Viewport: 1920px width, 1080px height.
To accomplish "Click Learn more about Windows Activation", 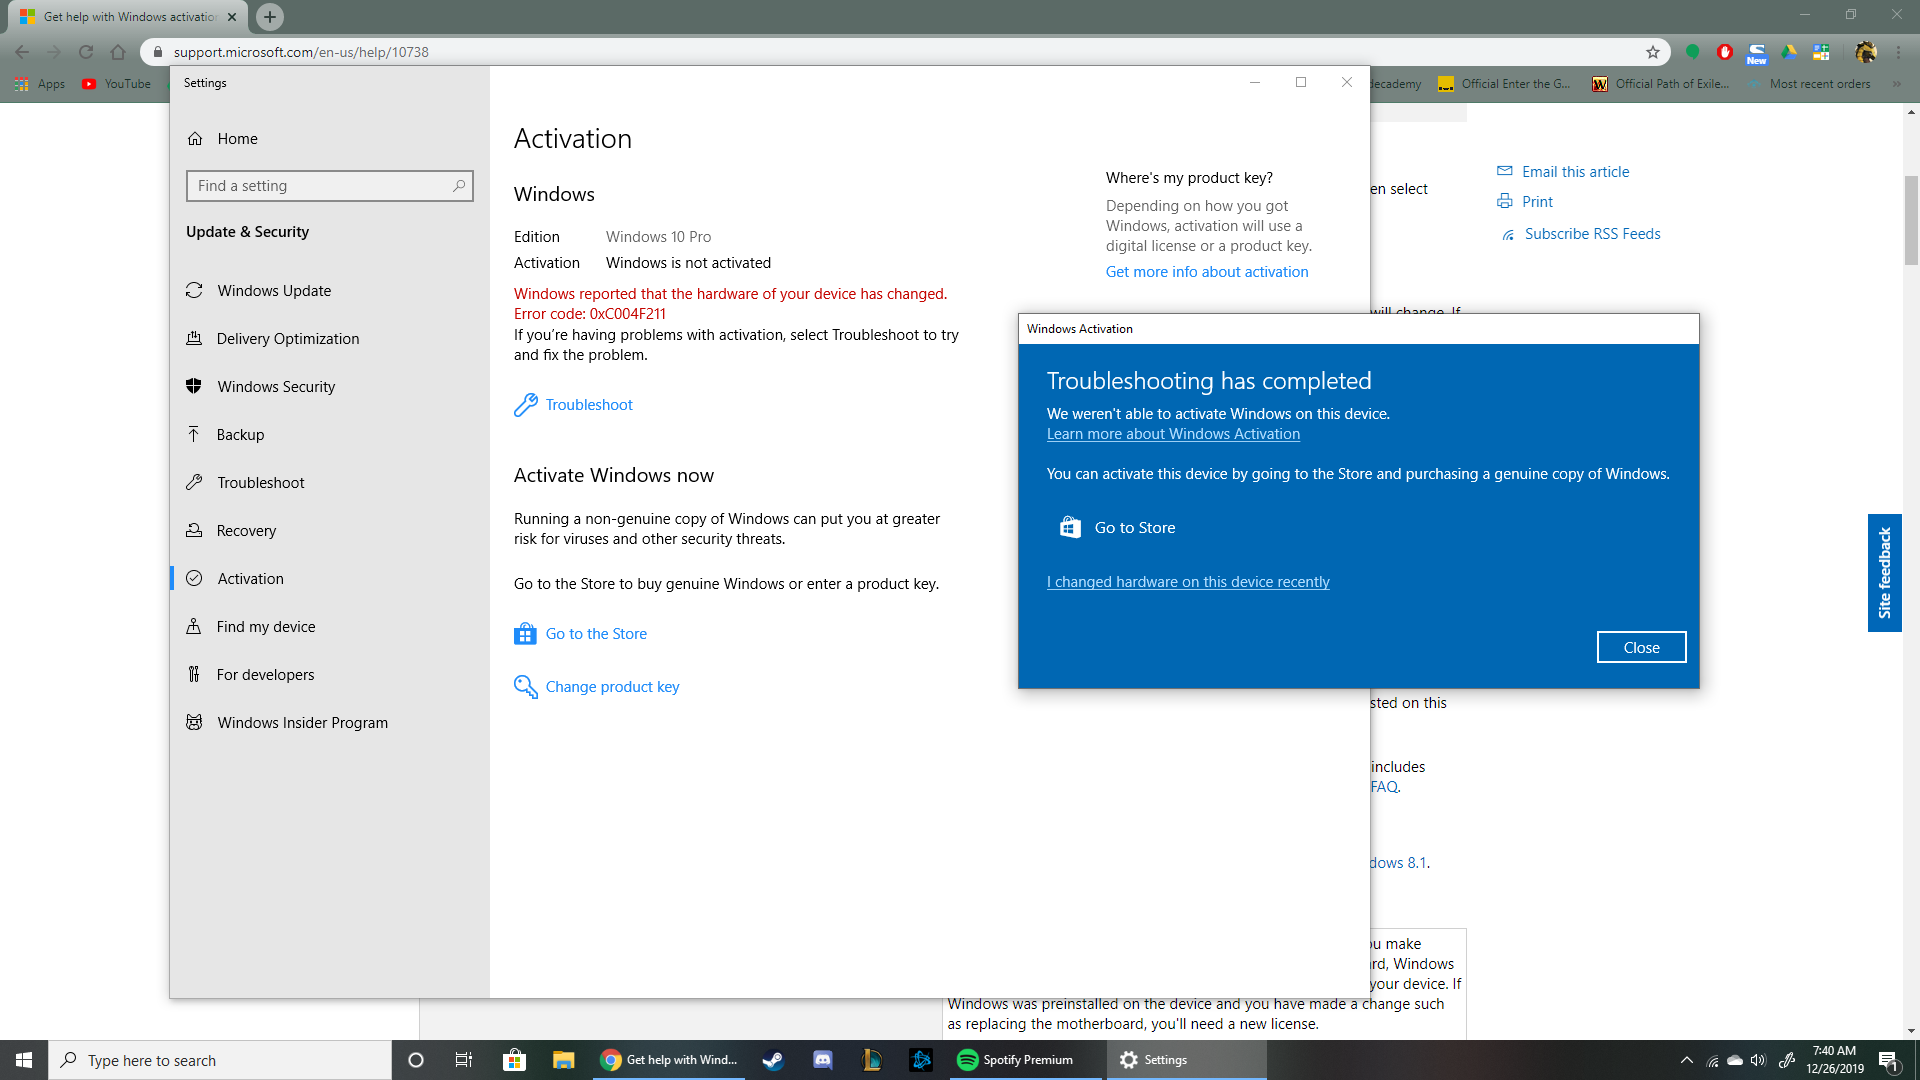I will pyautogui.click(x=1173, y=434).
